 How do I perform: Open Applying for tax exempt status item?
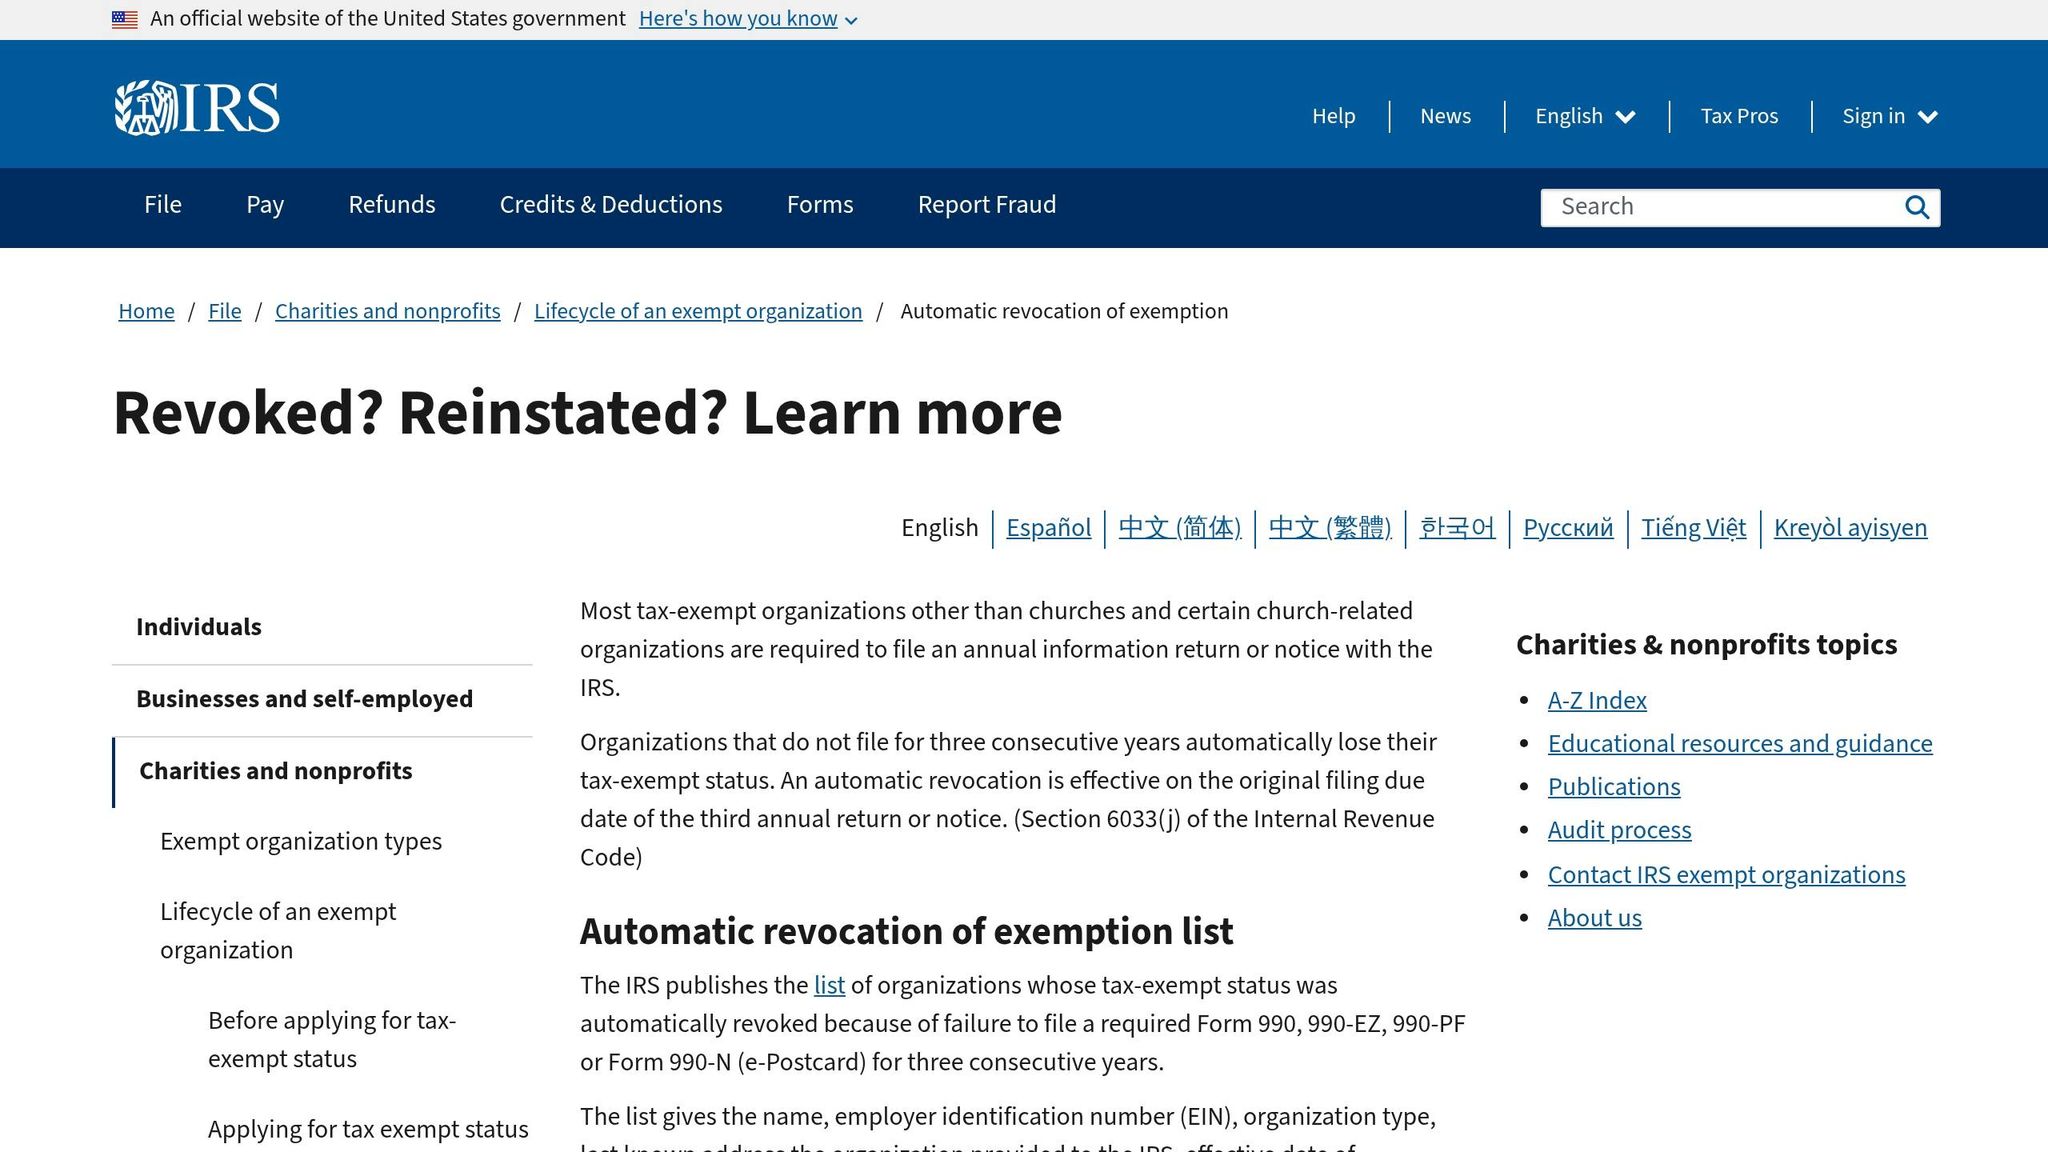pyautogui.click(x=368, y=1130)
